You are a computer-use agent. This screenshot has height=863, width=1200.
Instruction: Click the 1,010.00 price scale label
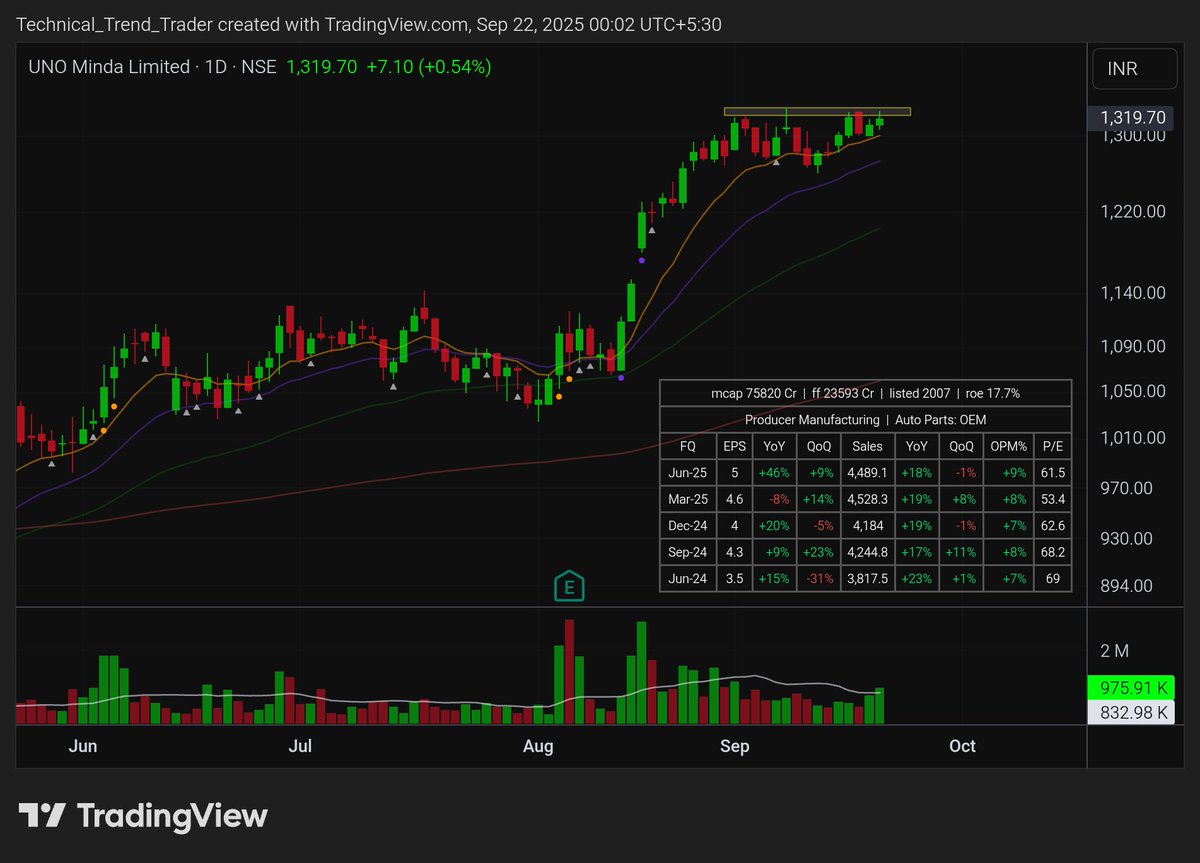(1133, 438)
